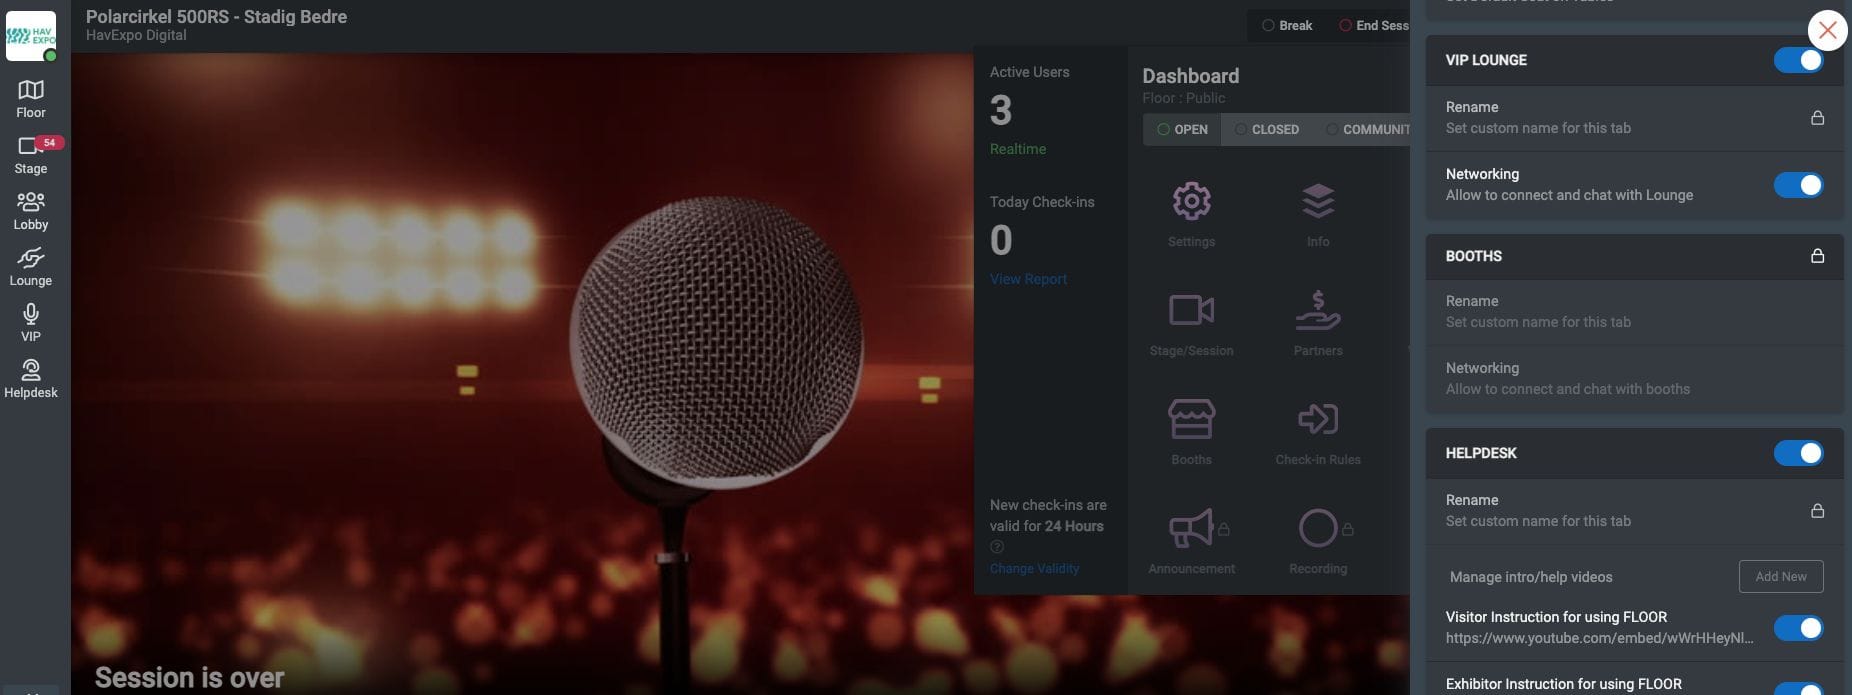Click the Dashboard heading
Image resolution: width=1852 pixels, height=695 pixels.
[1191, 76]
